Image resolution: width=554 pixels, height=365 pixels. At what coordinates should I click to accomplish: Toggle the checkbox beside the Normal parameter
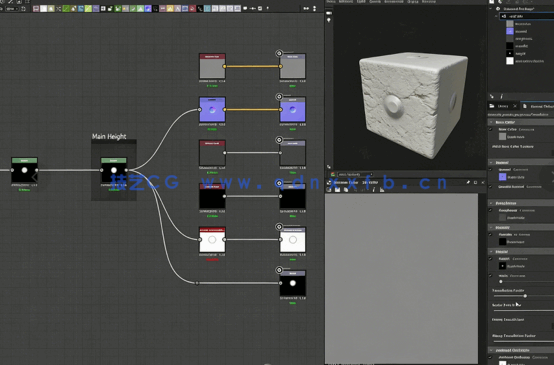490,170
